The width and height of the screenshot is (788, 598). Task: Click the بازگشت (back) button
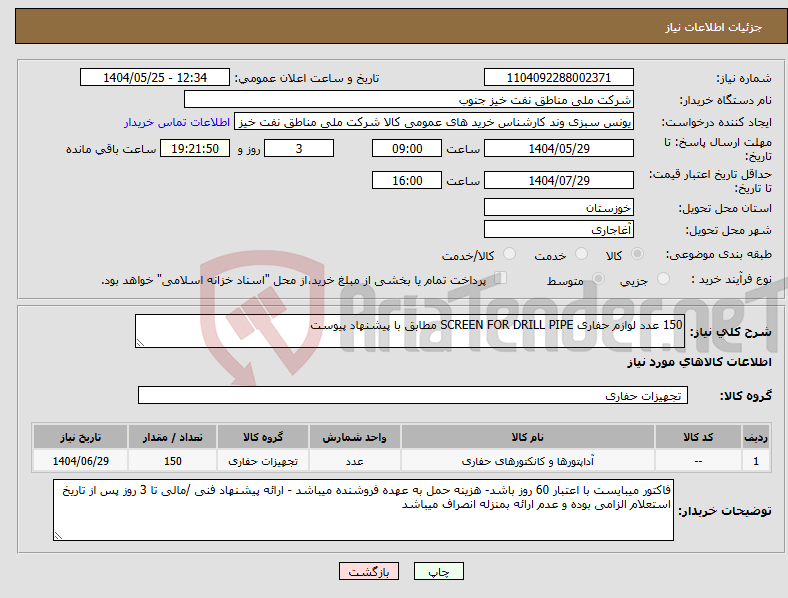[369, 571]
